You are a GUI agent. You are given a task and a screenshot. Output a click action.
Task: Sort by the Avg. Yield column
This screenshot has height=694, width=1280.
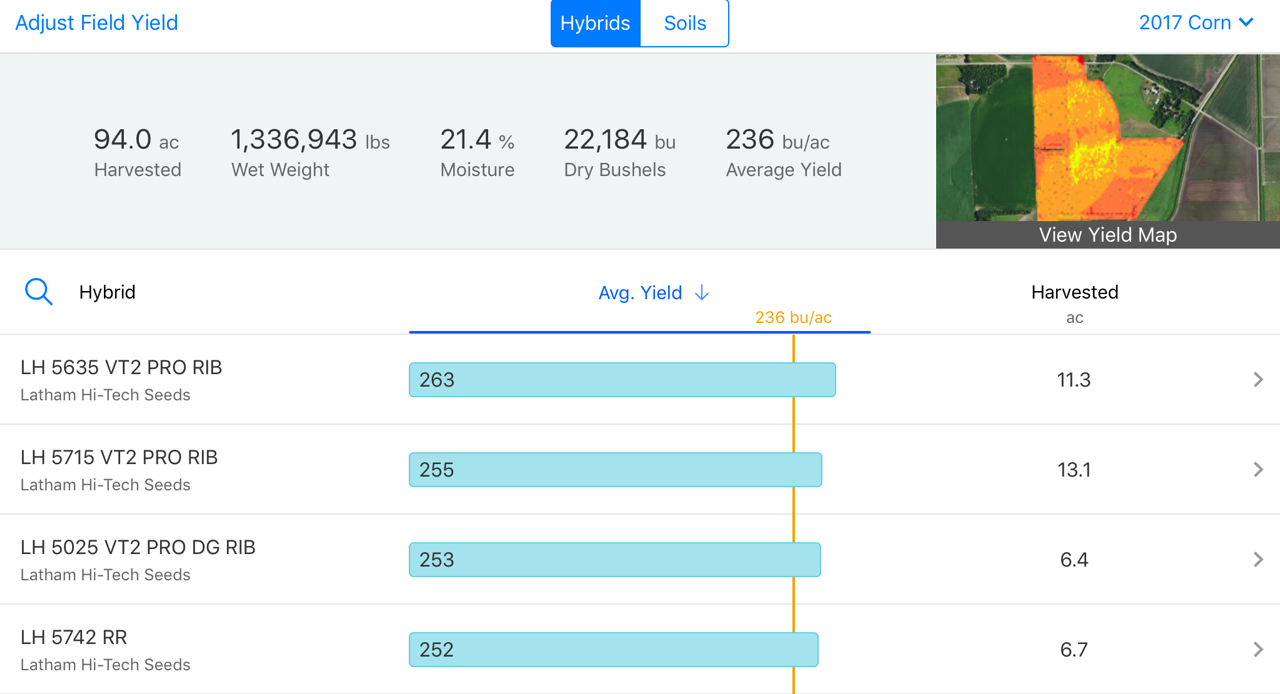click(x=640, y=292)
